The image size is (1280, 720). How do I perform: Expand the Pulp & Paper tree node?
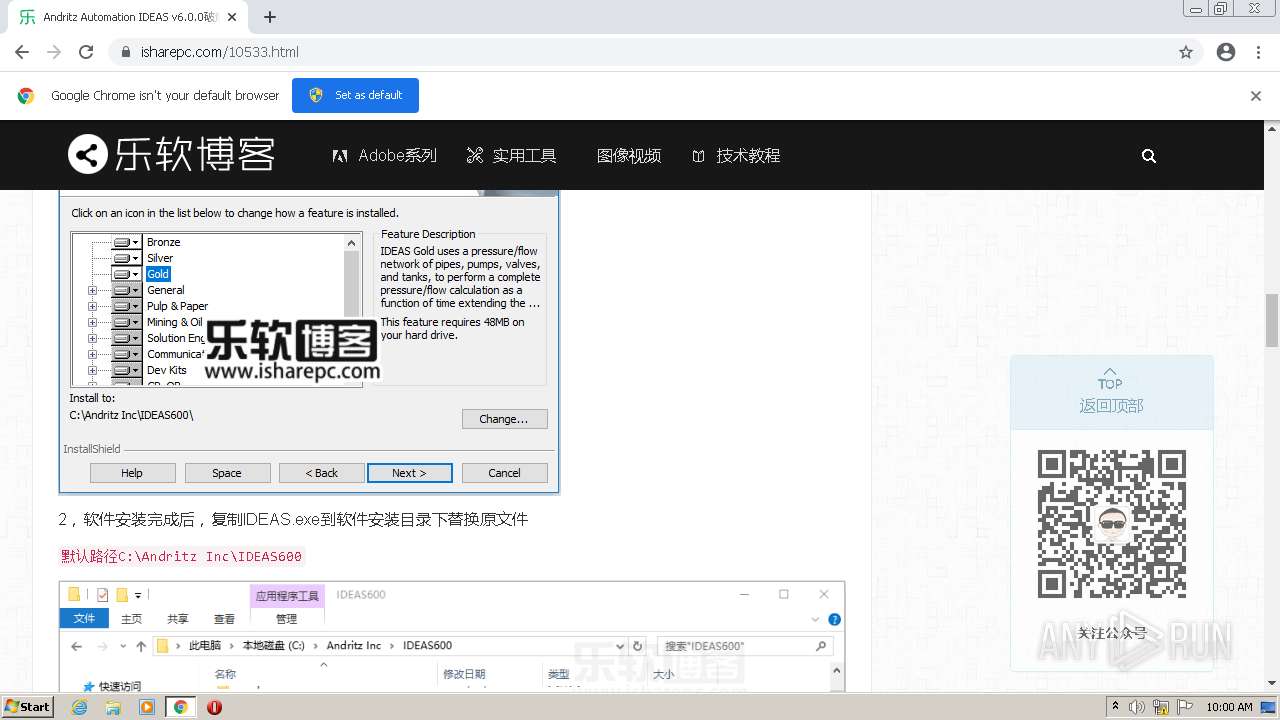coord(92,306)
